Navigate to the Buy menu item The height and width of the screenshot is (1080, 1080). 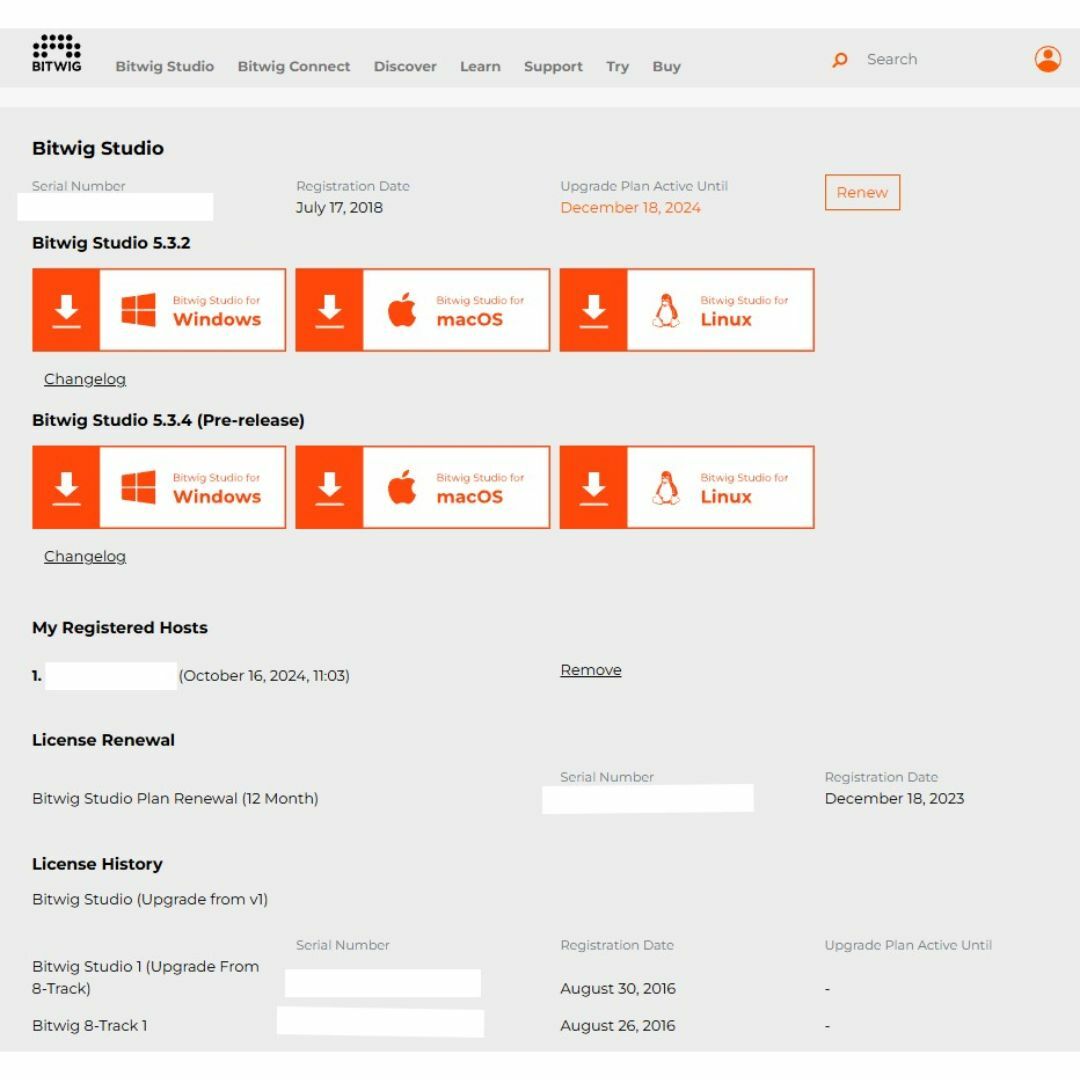tap(666, 66)
